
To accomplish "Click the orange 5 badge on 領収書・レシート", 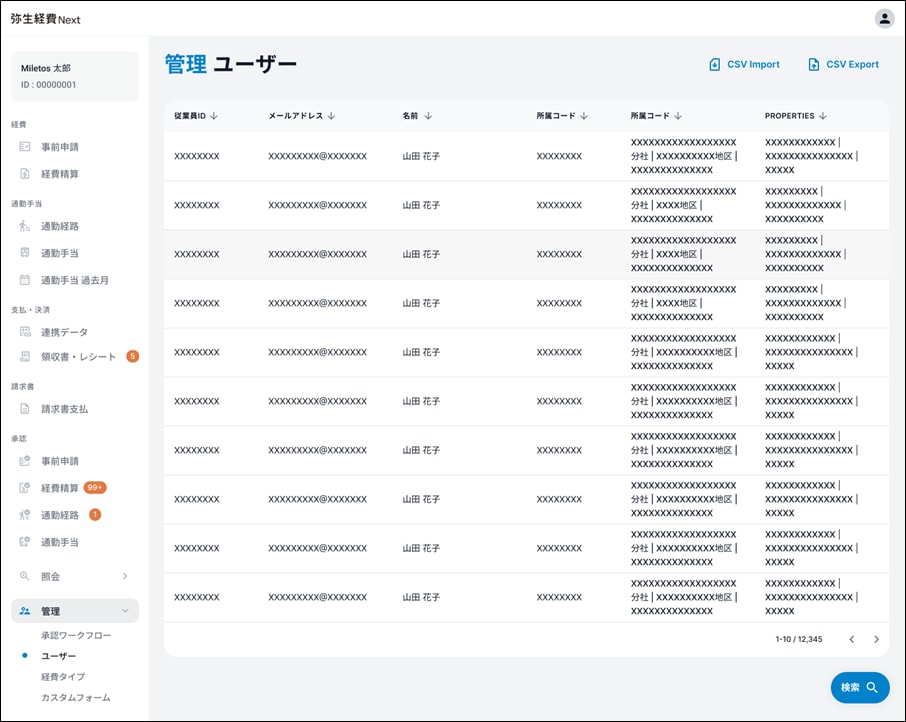I will (x=132, y=356).
